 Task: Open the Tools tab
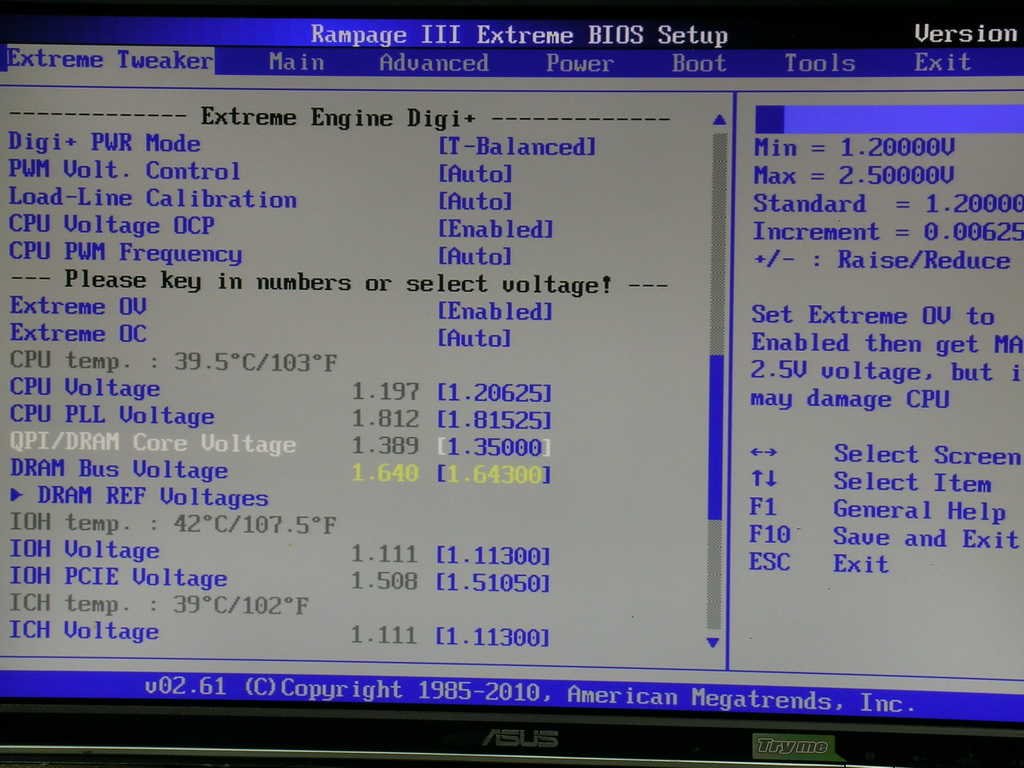pos(820,63)
